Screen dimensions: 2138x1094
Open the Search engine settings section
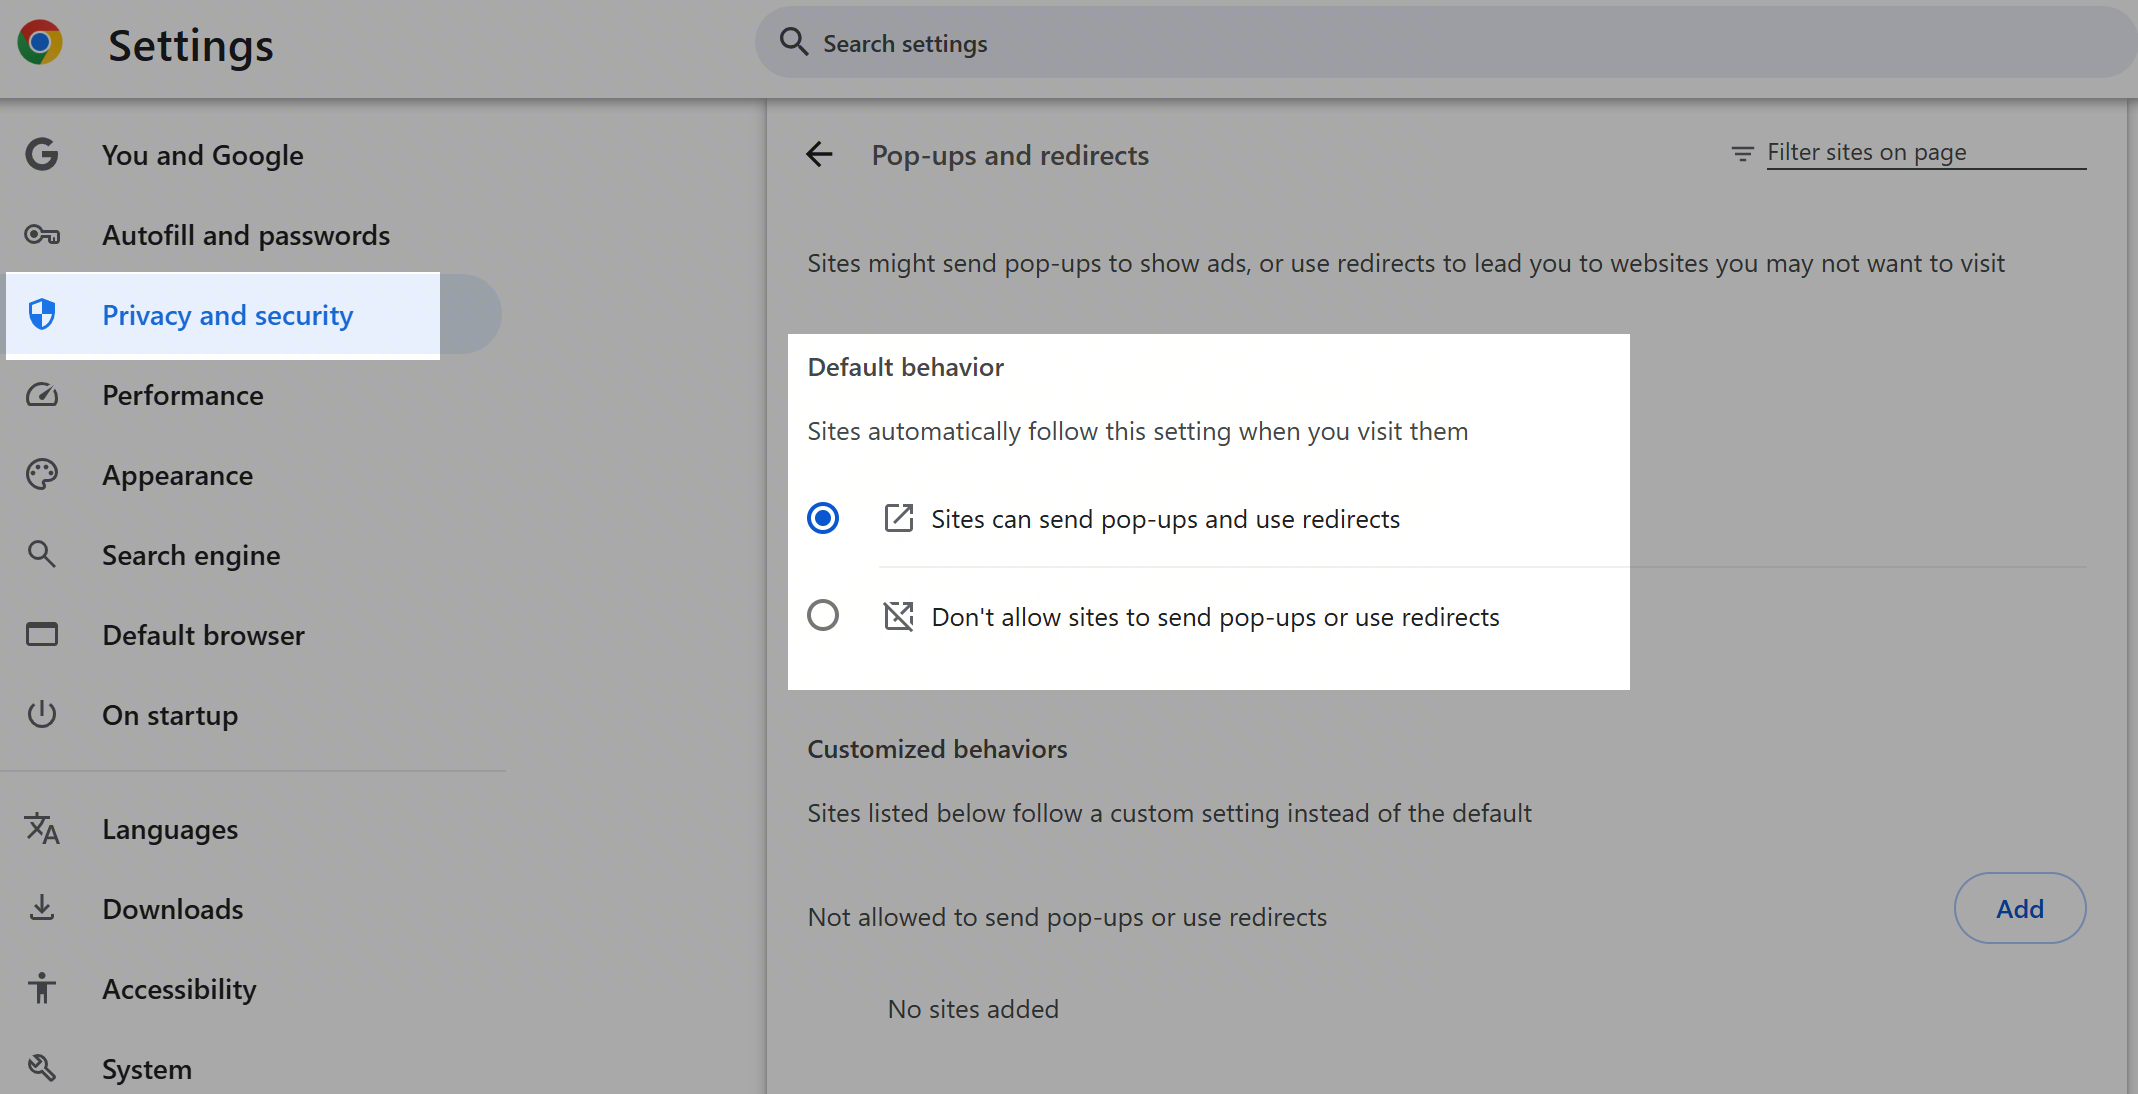[x=191, y=555]
